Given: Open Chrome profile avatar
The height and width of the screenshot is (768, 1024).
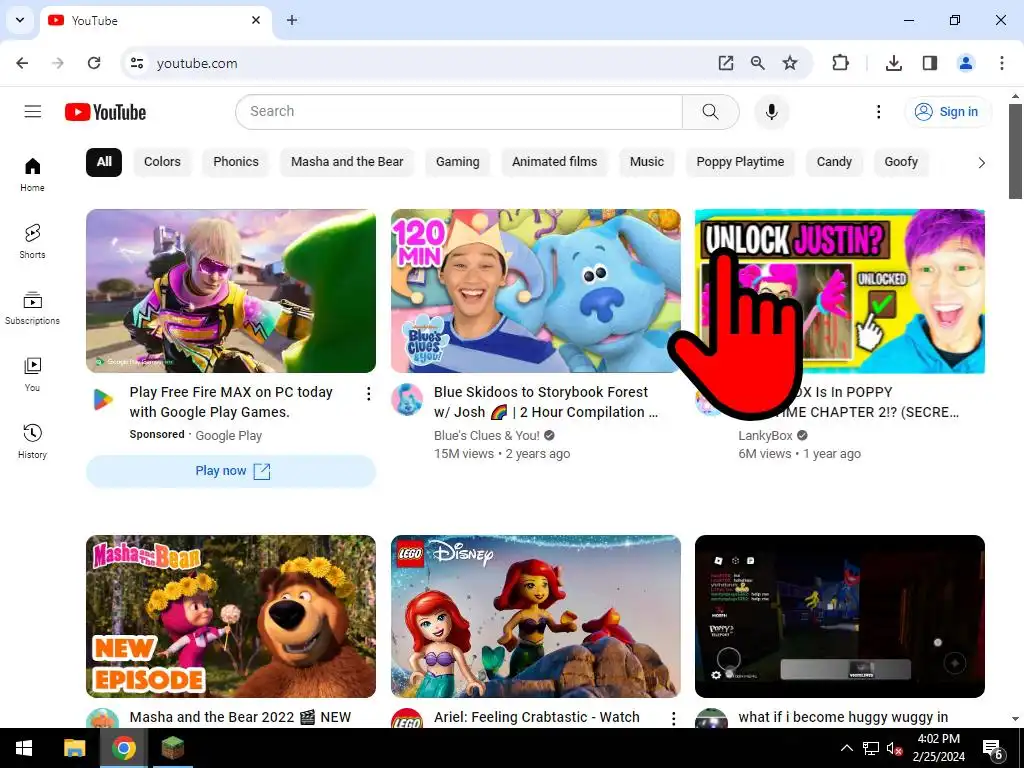Looking at the screenshot, I should (x=965, y=63).
